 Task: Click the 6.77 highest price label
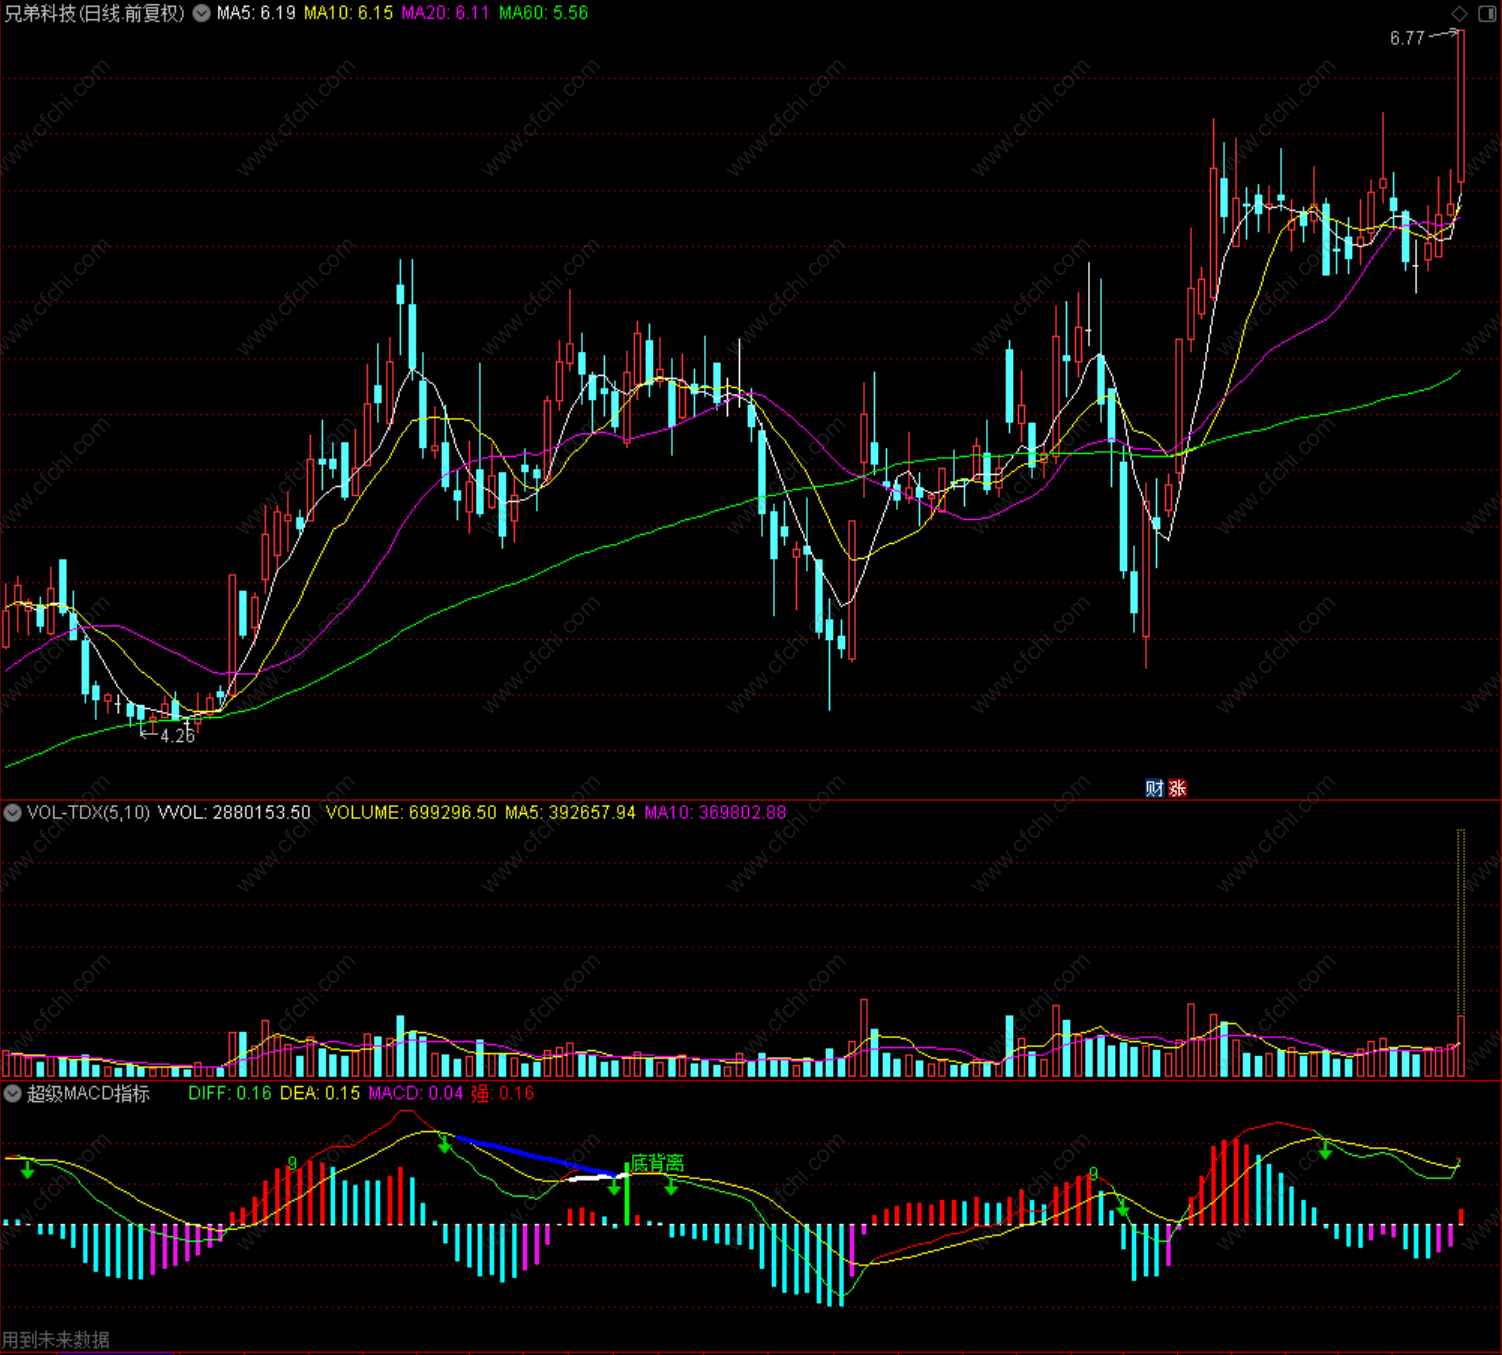click(x=1407, y=38)
